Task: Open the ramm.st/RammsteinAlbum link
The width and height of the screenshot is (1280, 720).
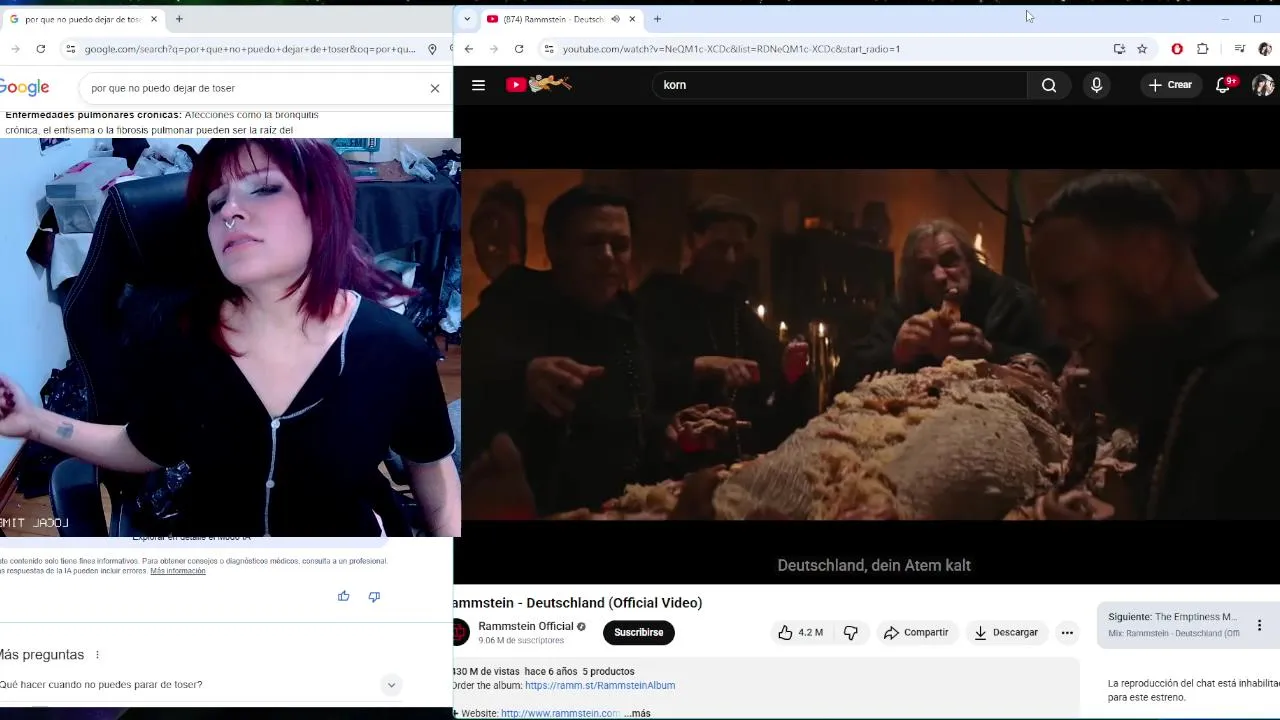Action: click(x=600, y=686)
